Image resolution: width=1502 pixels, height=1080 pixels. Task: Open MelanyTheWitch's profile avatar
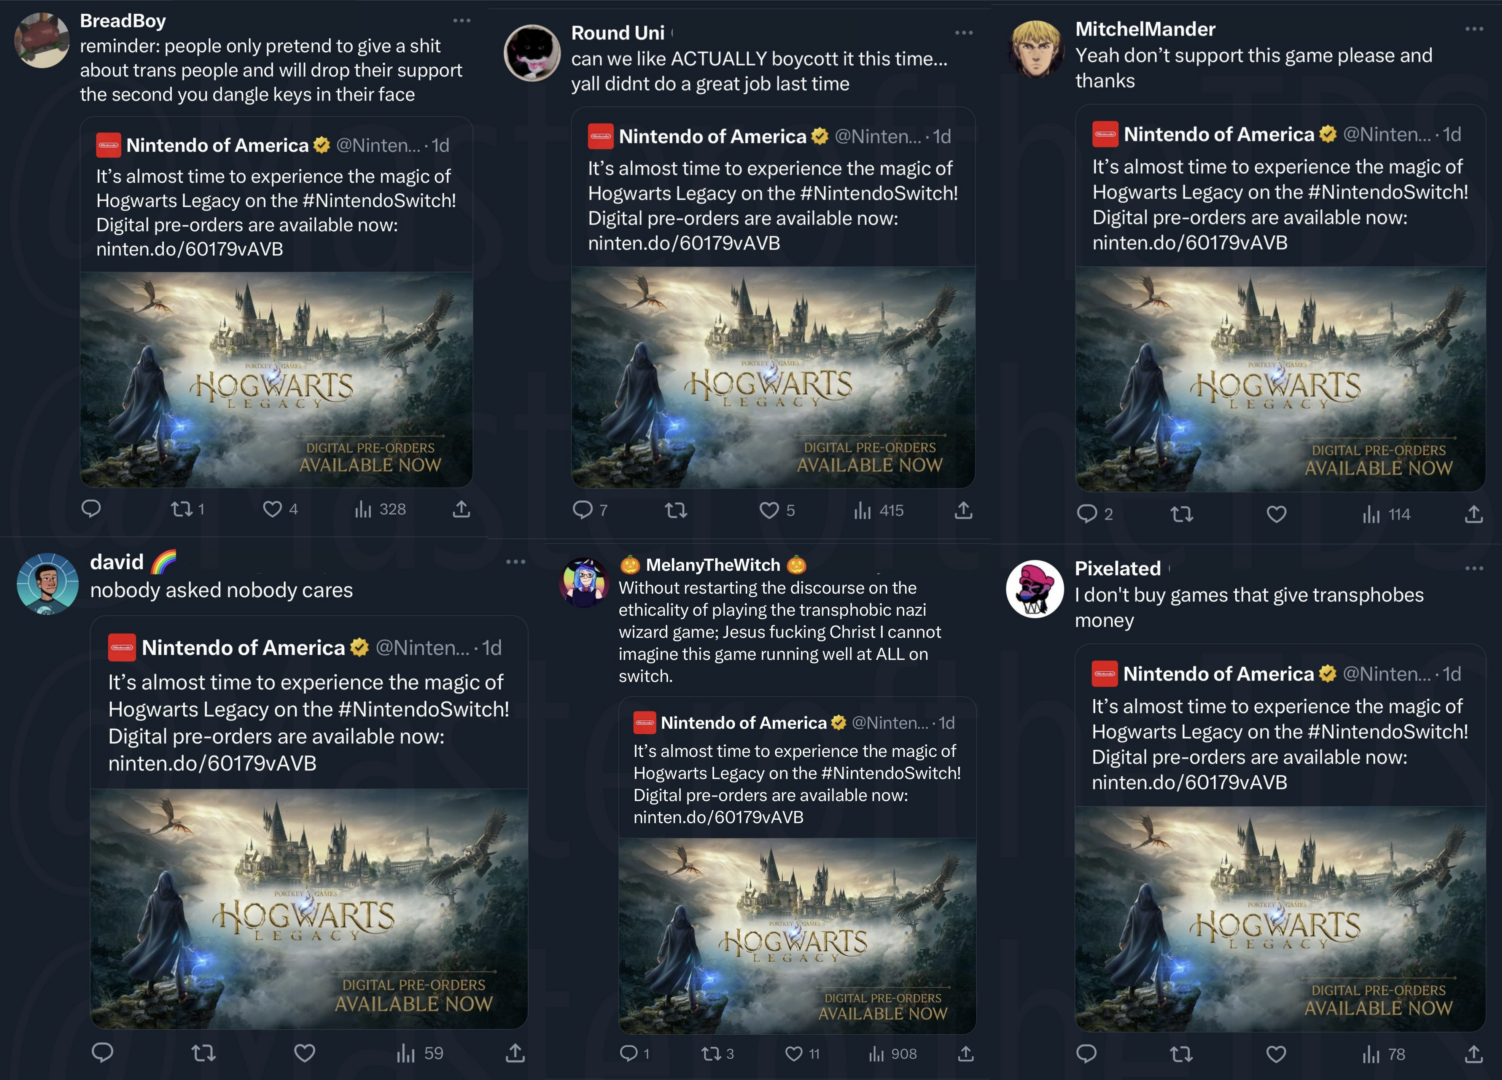[584, 583]
